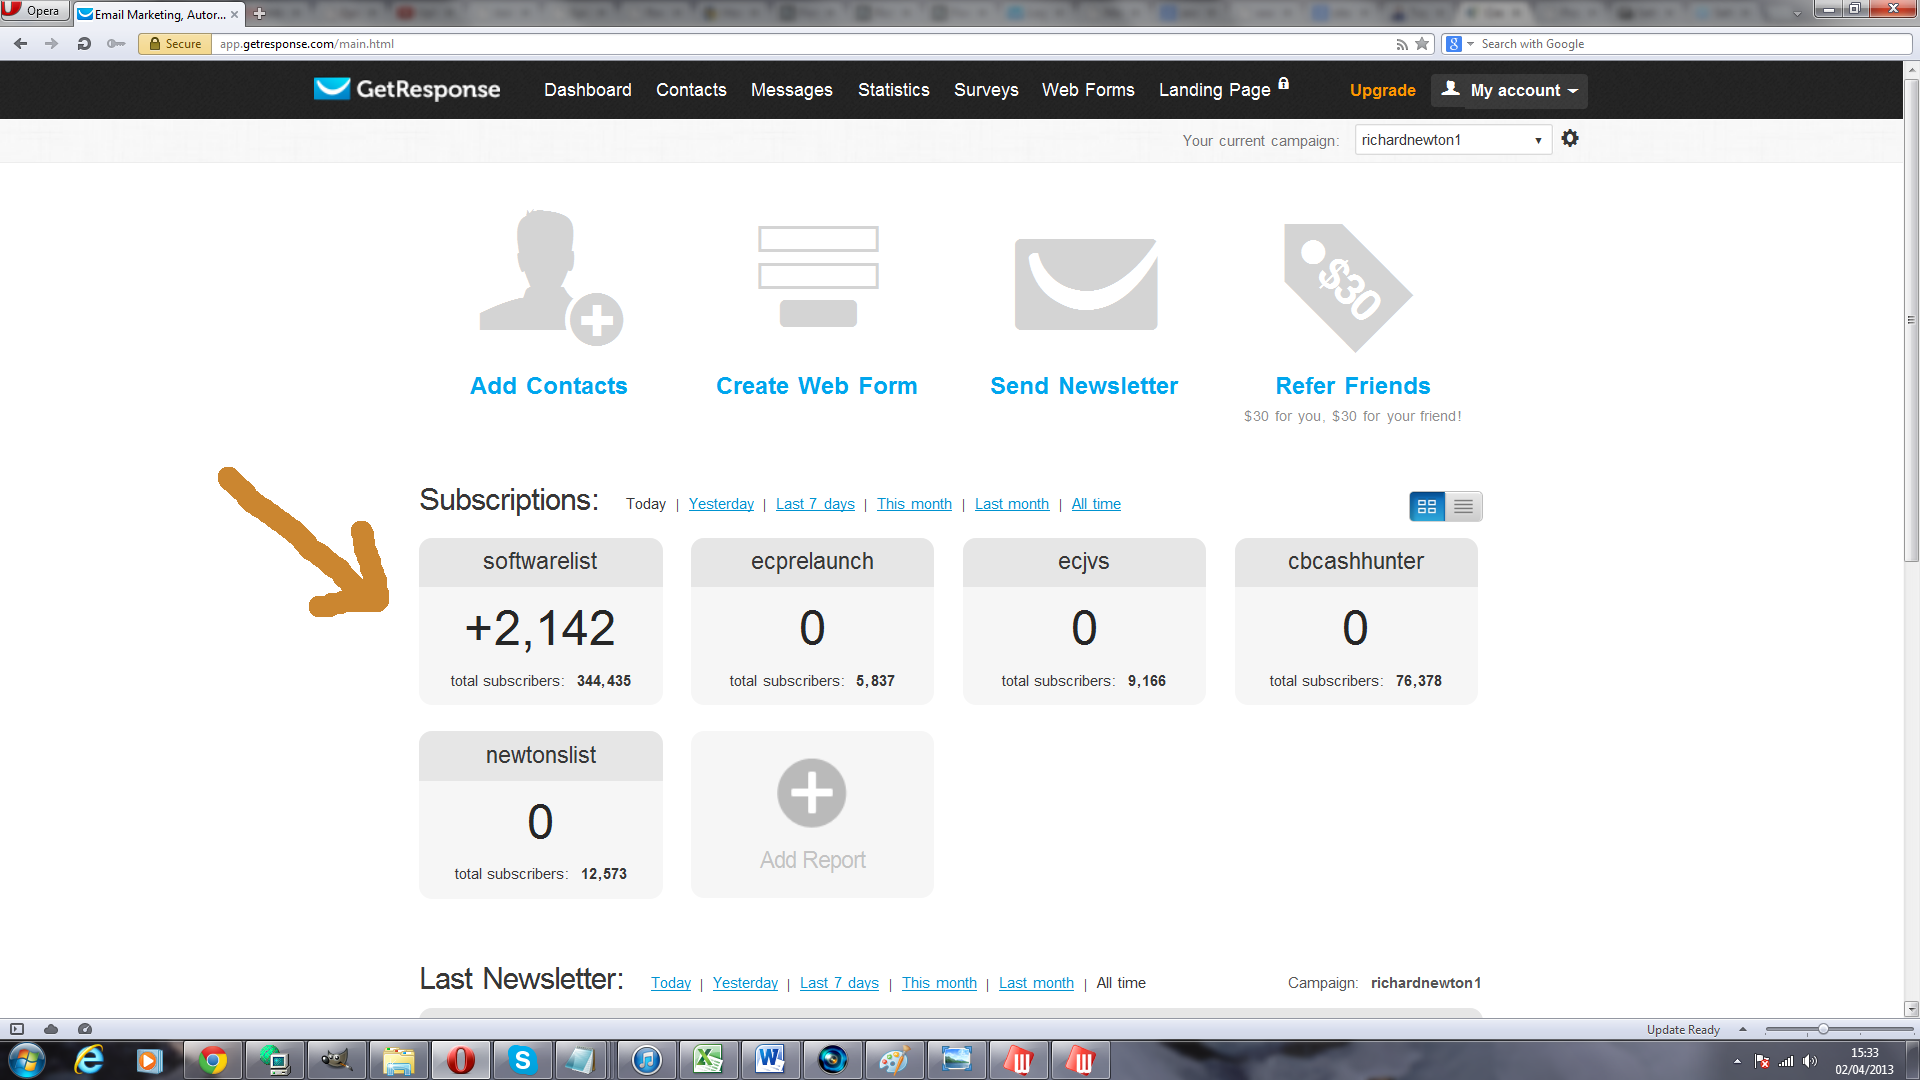
Task: Click the Opera Turbo speedometer icon
Action: point(85,1029)
